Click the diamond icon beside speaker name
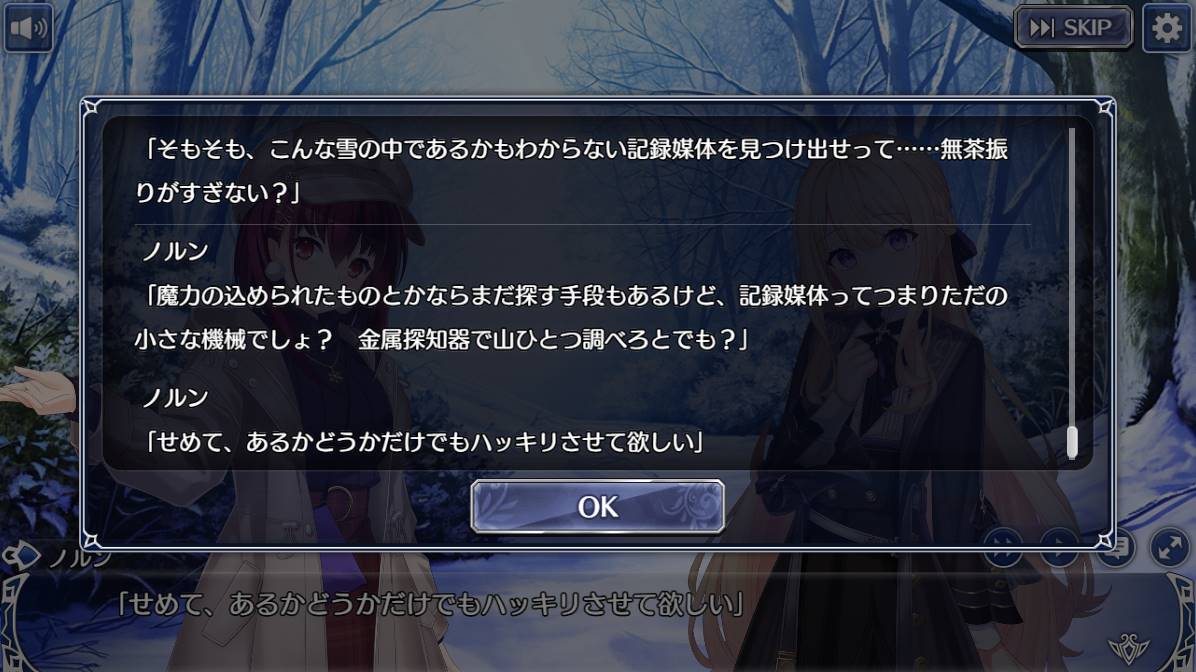The height and width of the screenshot is (672, 1196). pos(21,555)
